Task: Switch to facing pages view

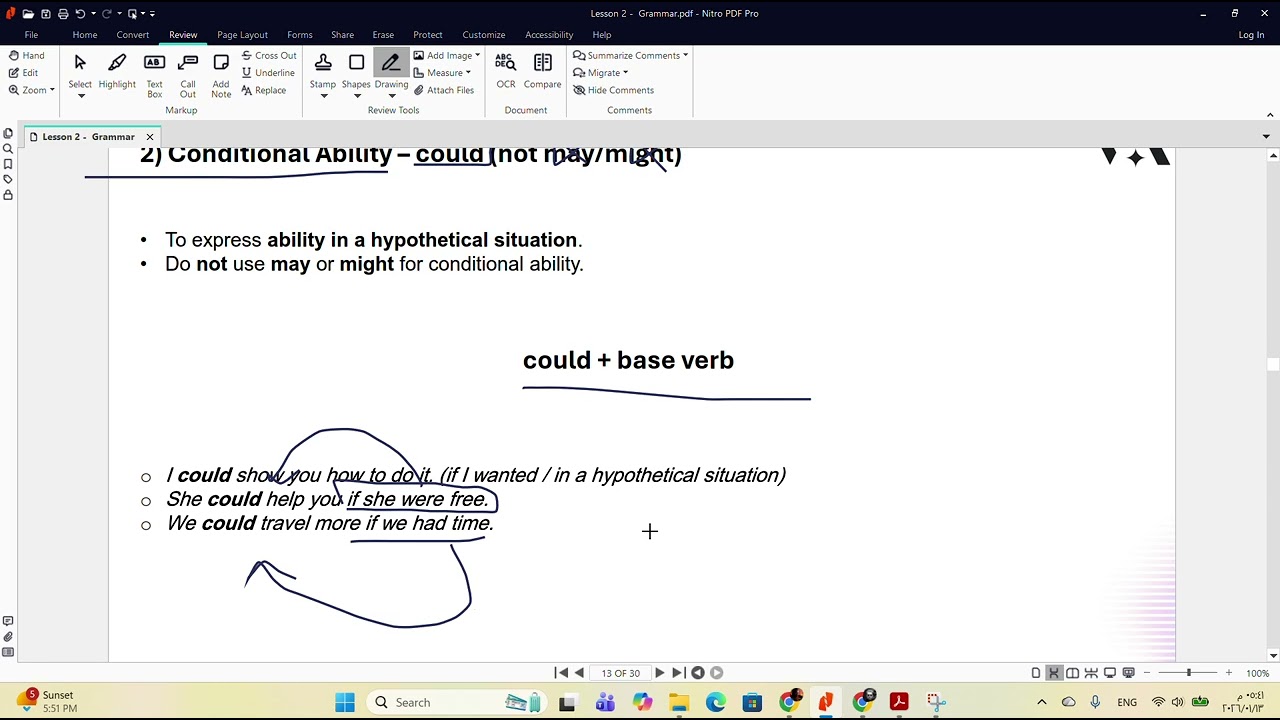Action: [1072, 673]
